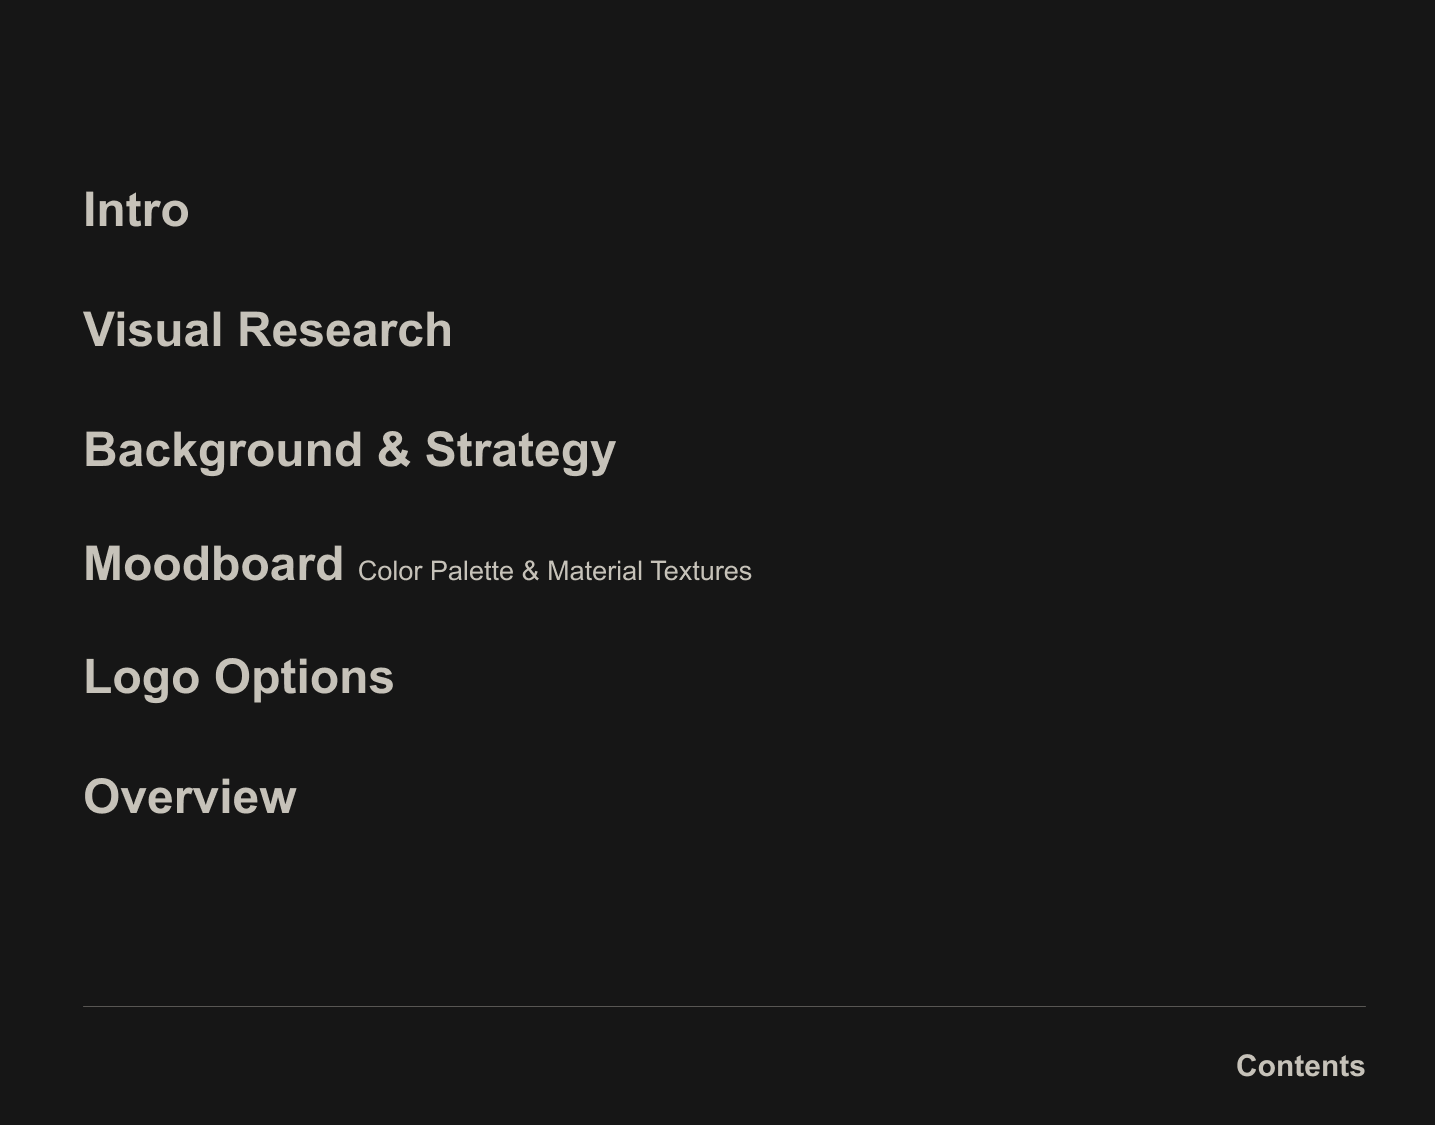Click the word Material in the subtitle

coord(594,571)
